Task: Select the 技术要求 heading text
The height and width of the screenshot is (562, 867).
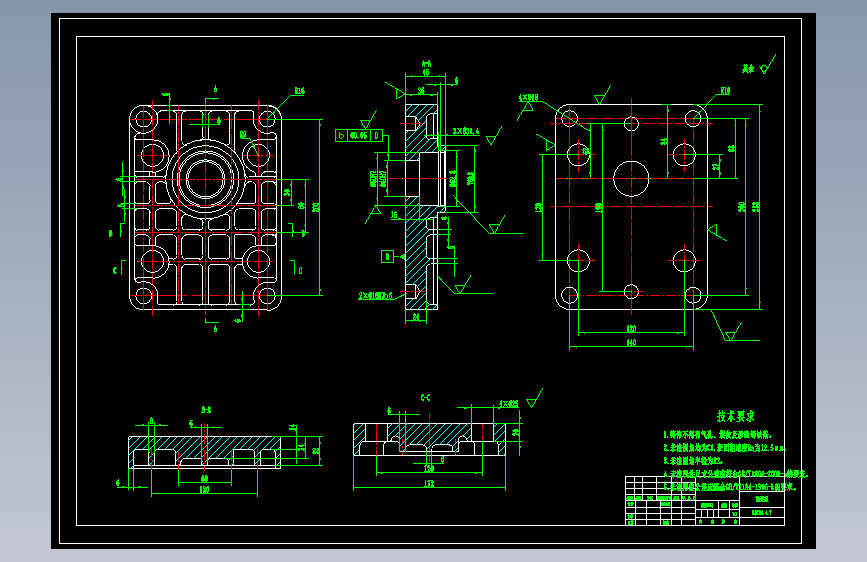Action: click(735, 416)
